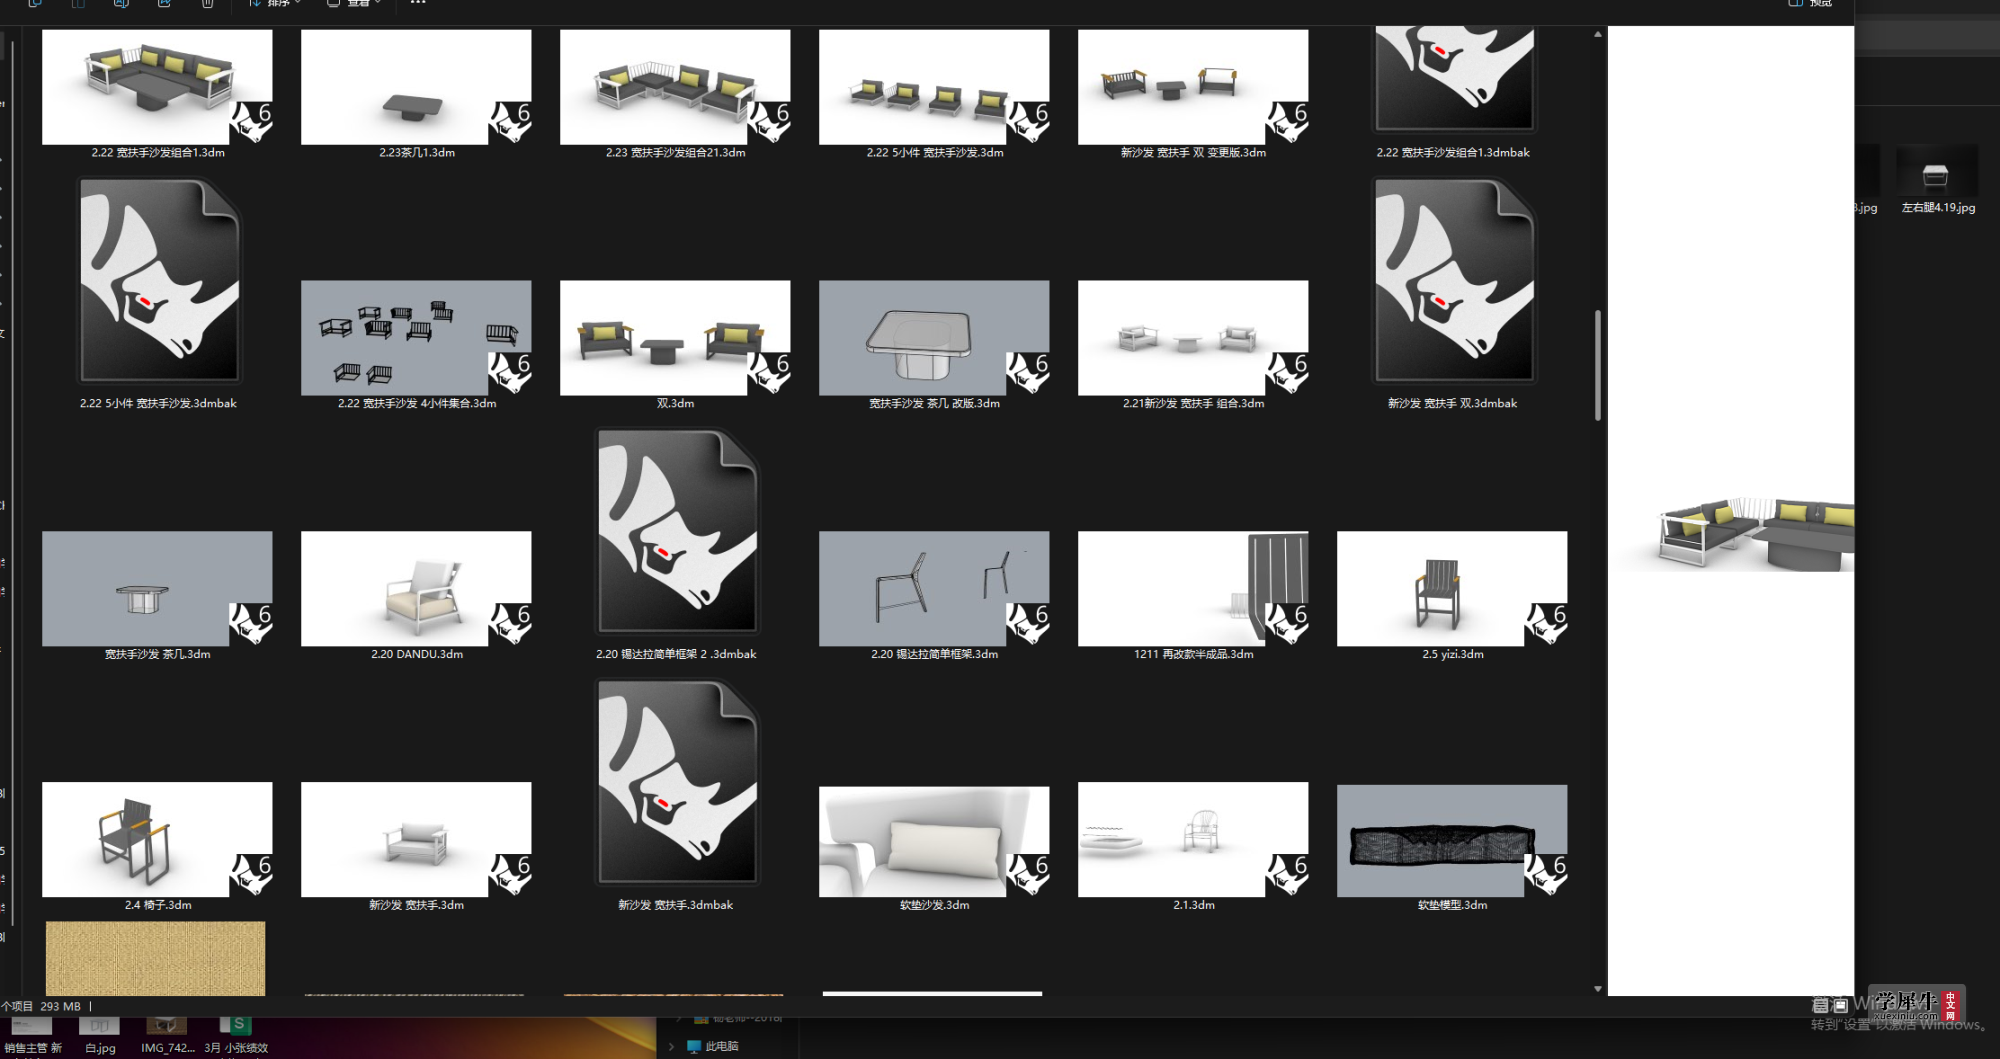Select the 2.20 锡达拉简单框架.3dm chair frame thumbnail

tap(934, 589)
